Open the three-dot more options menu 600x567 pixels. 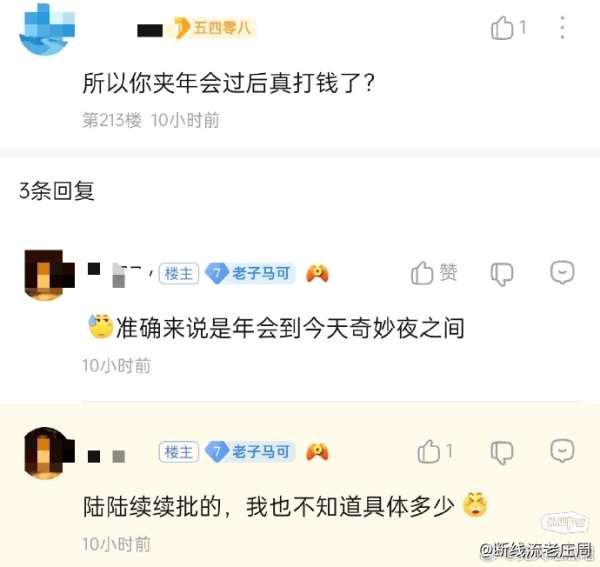pyautogui.click(x=562, y=28)
